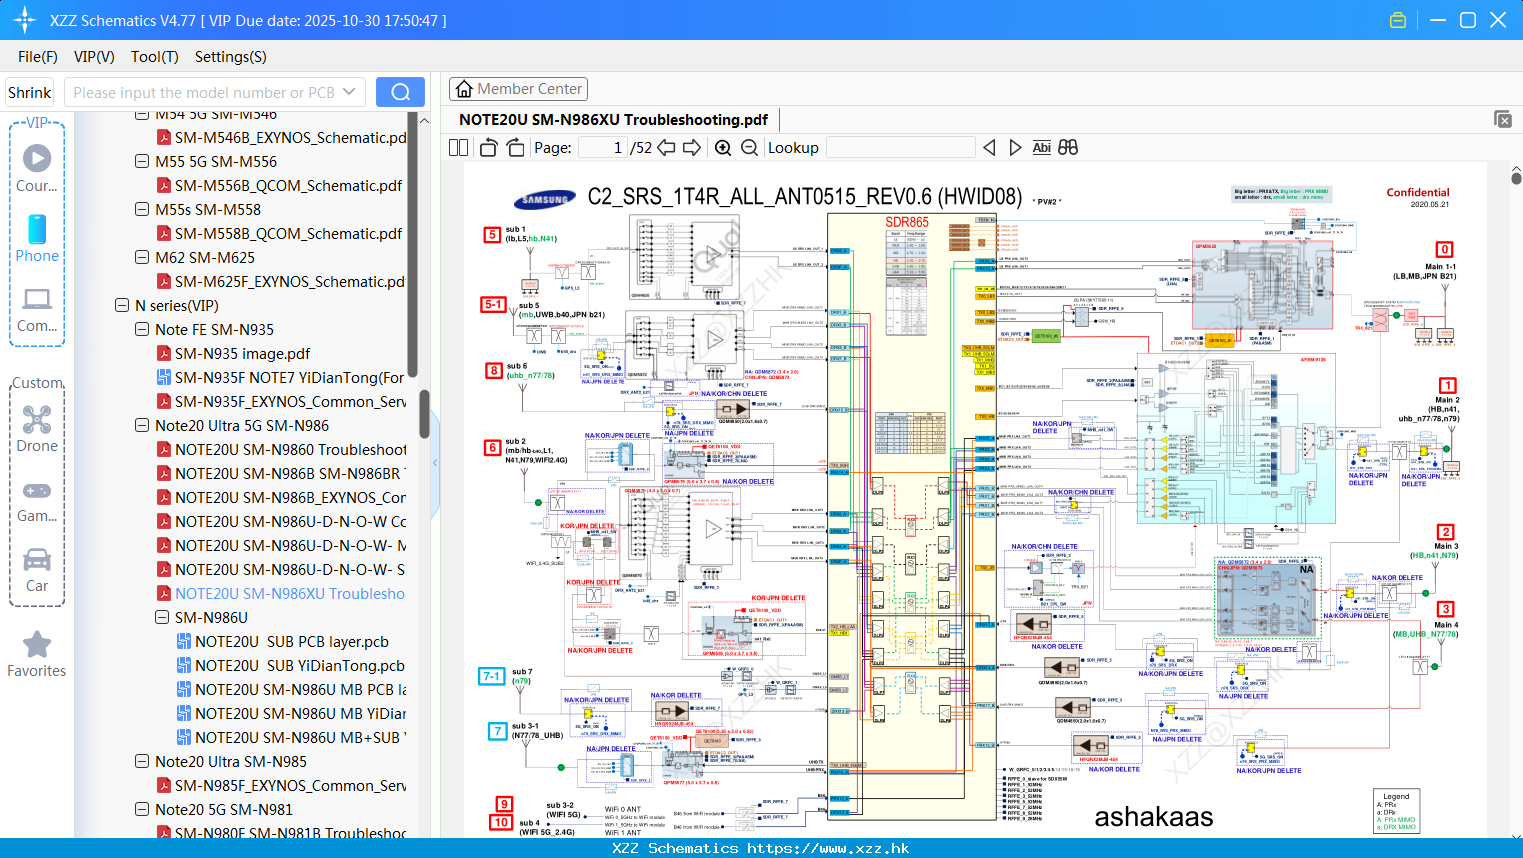Collapse the M55s SM-M558 node
This screenshot has width=1523, height=858.
[142, 209]
